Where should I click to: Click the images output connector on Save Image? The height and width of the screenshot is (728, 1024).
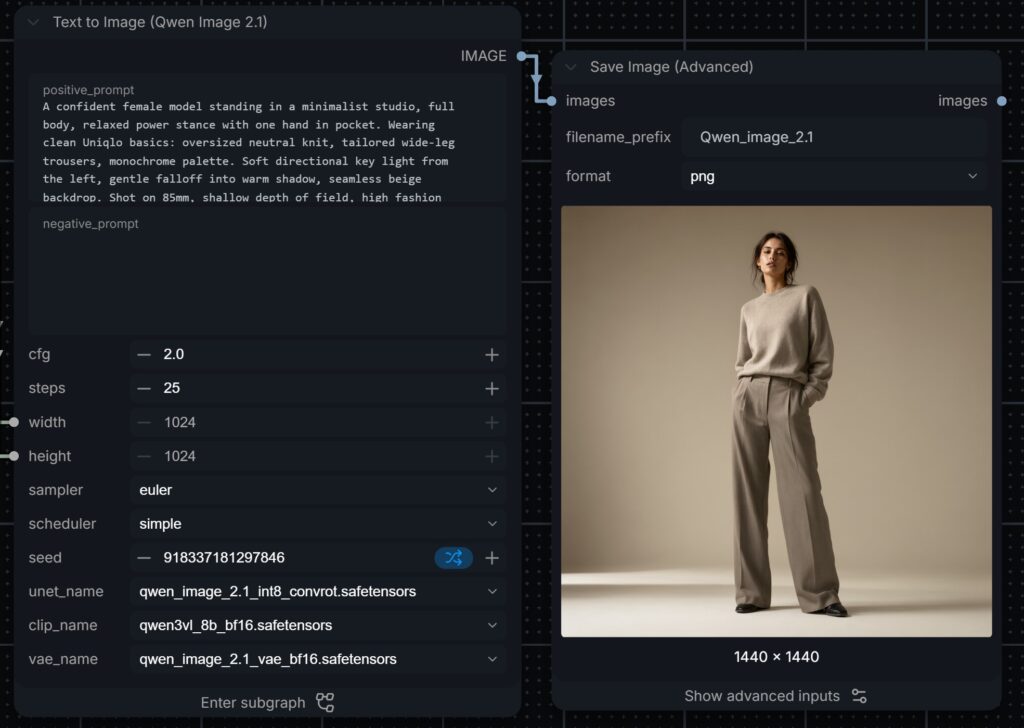(1002, 101)
